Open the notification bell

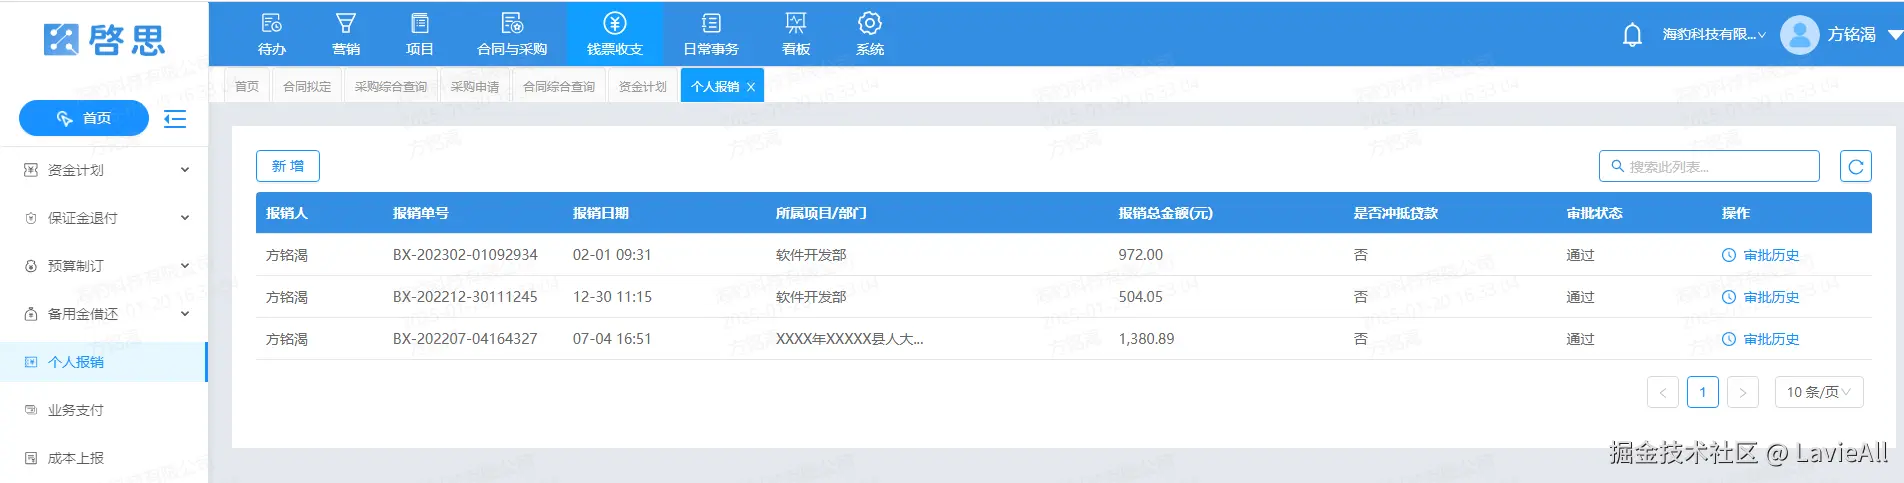pos(1632,35)
